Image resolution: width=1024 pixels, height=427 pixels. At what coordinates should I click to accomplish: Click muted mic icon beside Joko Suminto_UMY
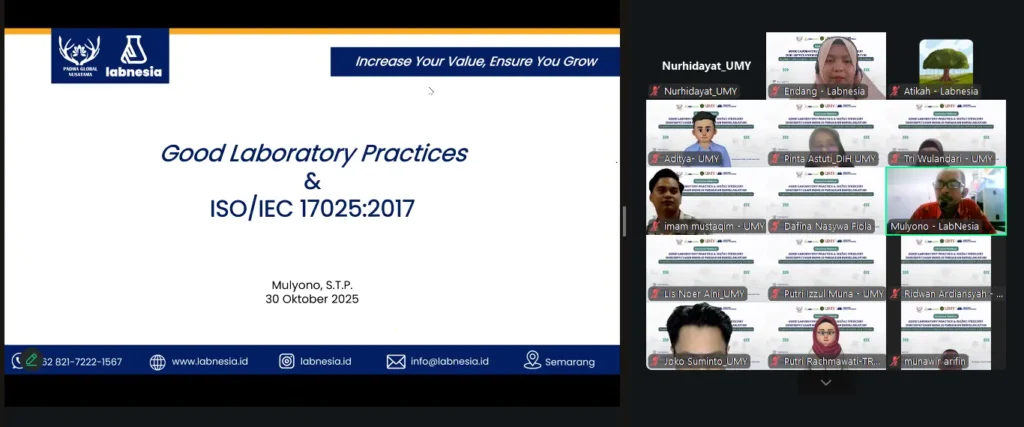point(655,361)
